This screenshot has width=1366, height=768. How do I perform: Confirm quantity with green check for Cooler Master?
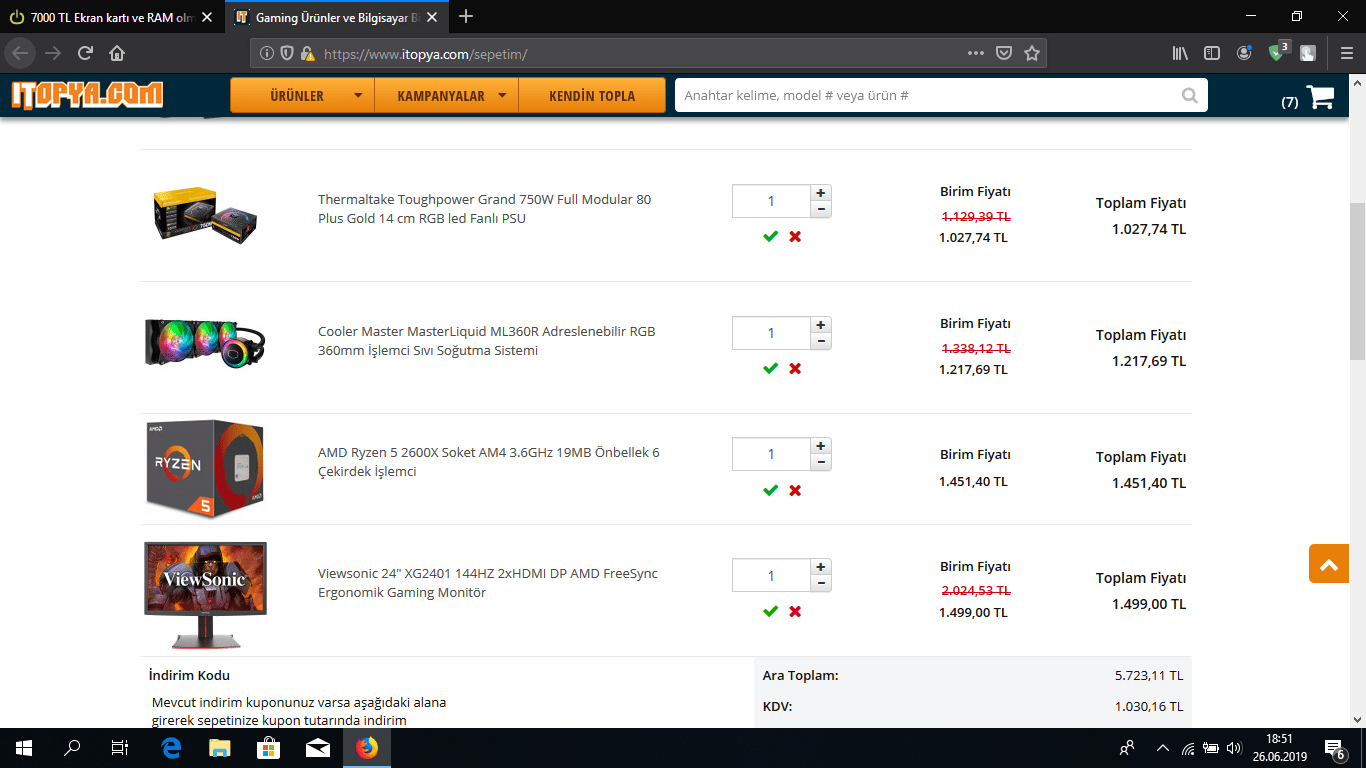tap(770, 368)
